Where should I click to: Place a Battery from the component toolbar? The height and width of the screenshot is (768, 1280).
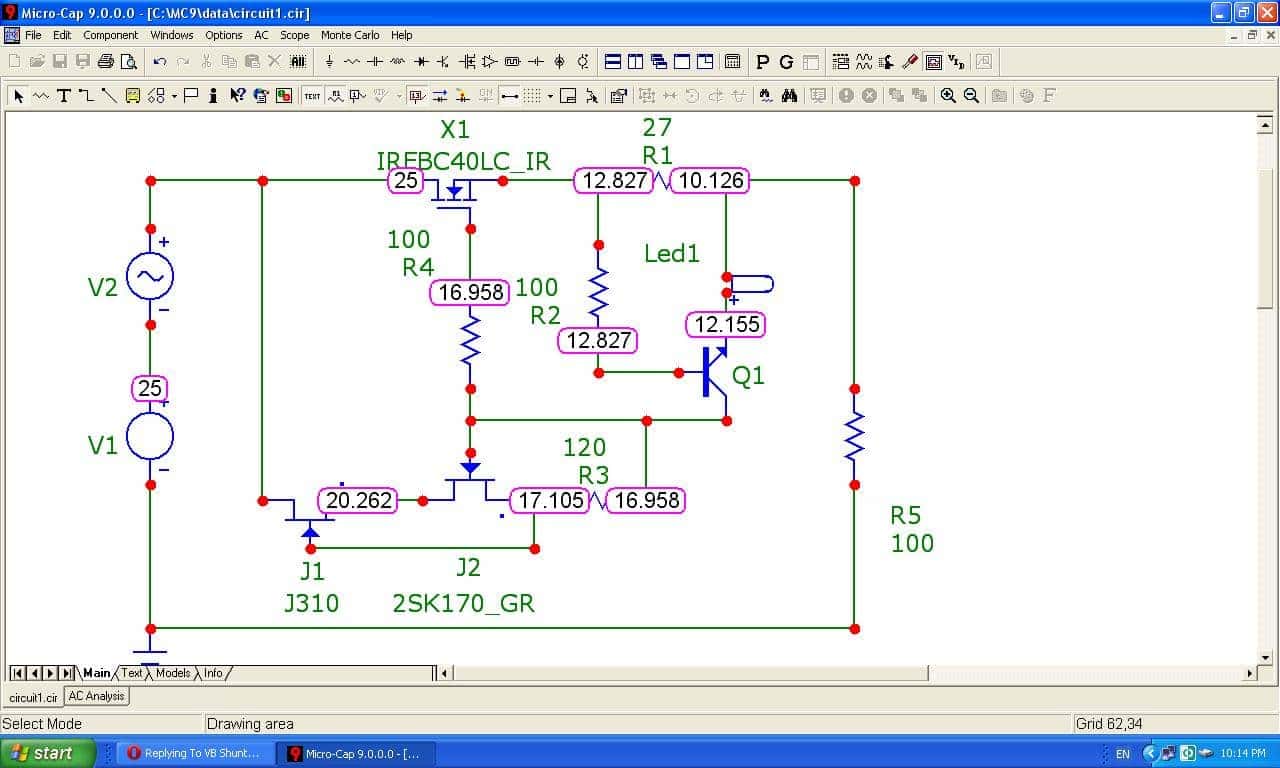(536, 62)
